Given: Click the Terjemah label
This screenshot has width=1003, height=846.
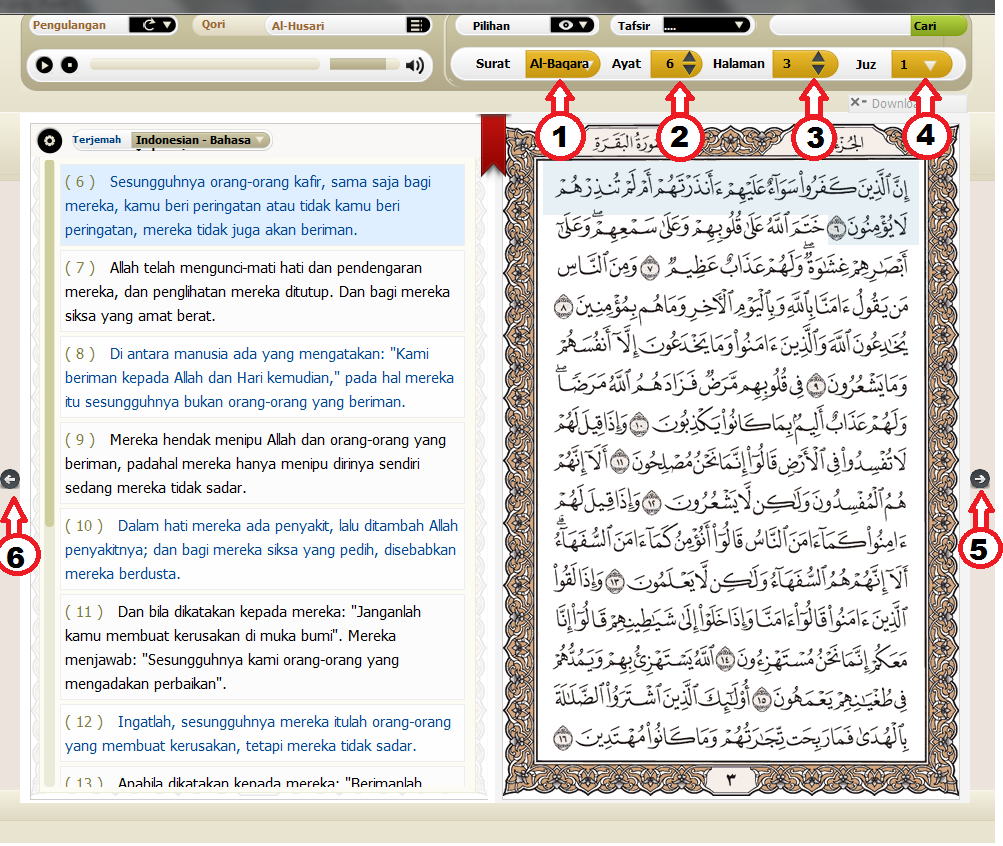Looking at the screenshot, I should 97,139.
